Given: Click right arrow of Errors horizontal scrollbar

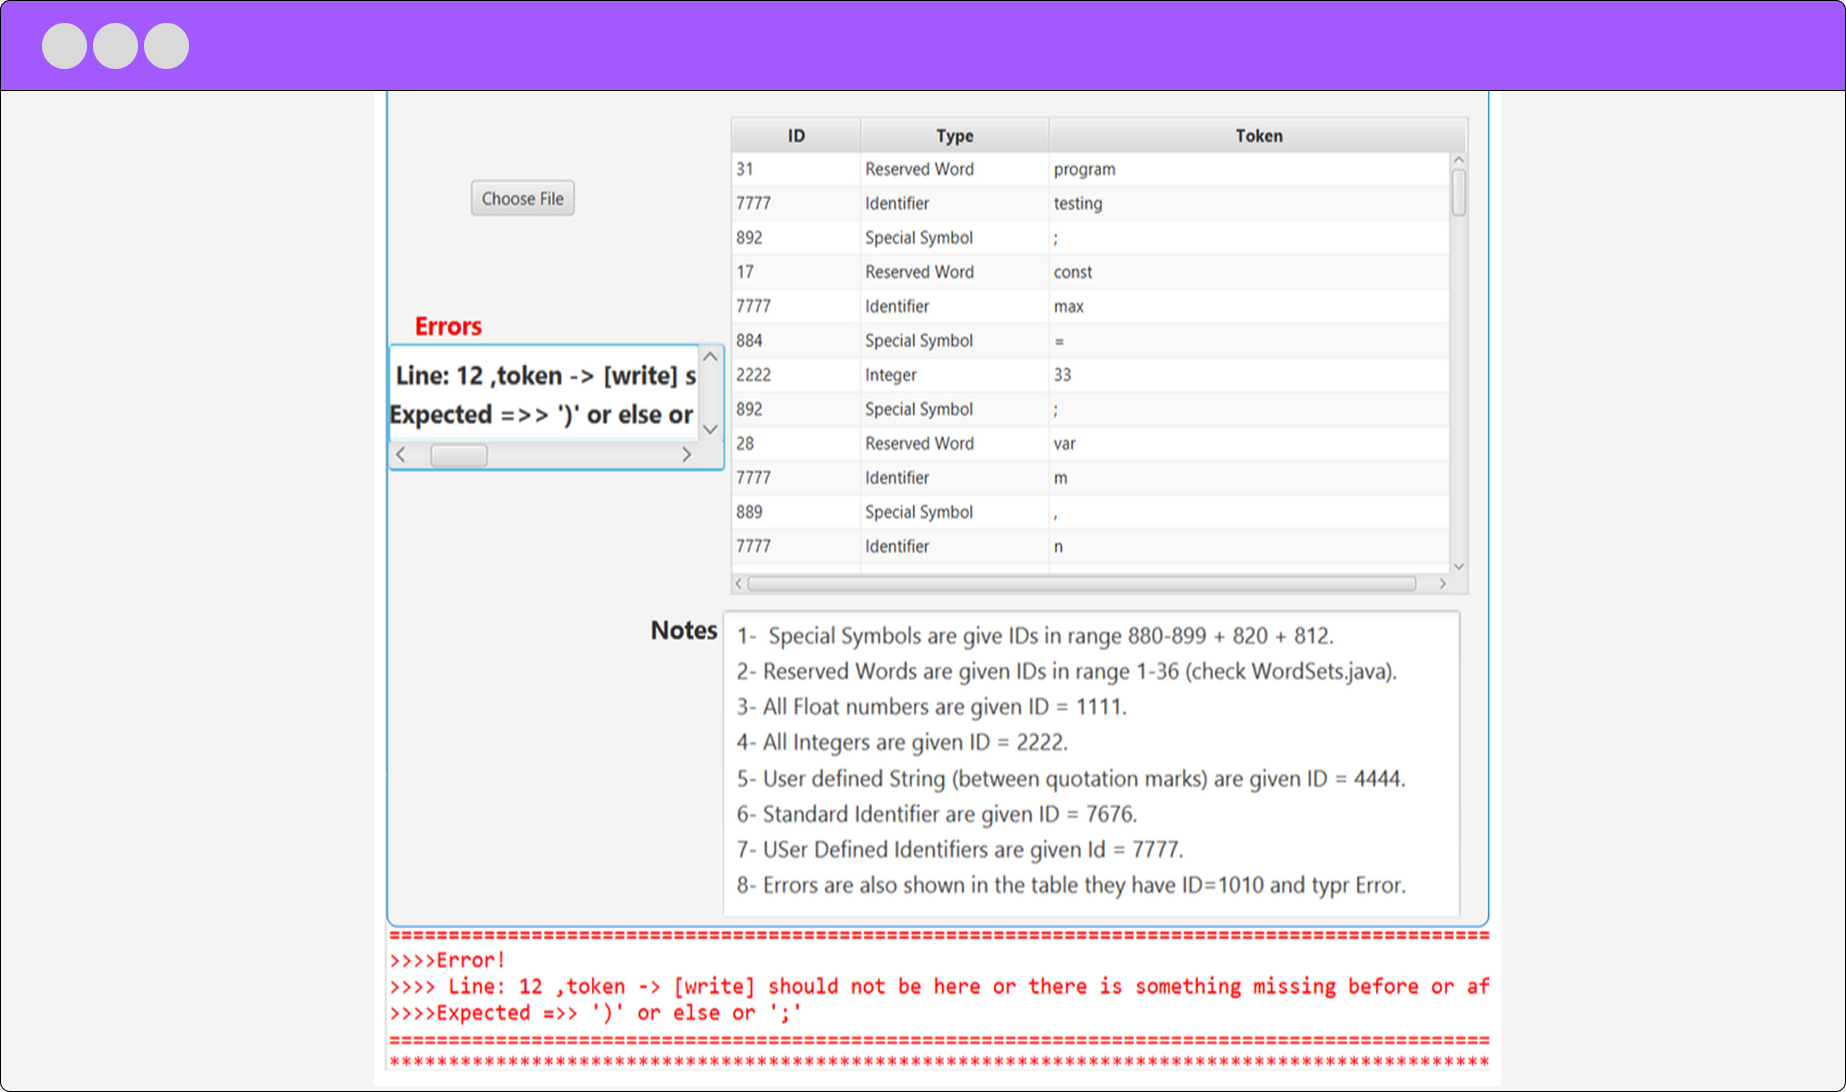Looking at the screenshot, I should click(686, 455).
